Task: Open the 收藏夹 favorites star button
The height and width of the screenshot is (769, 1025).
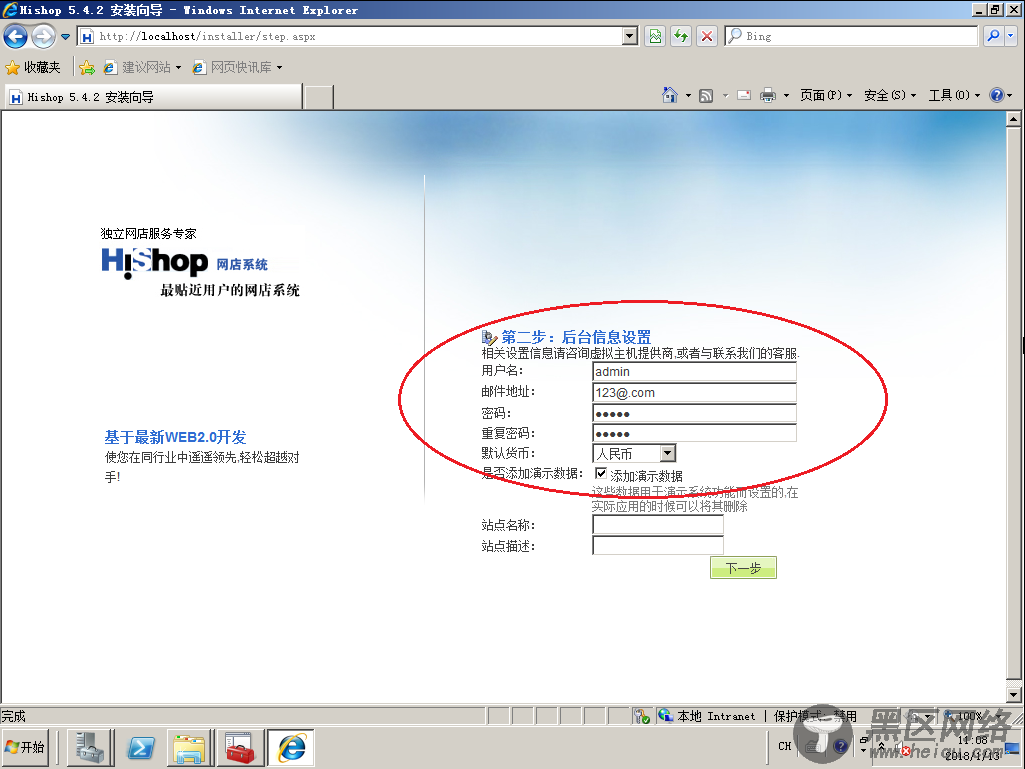Action: [x=33, y=67]
